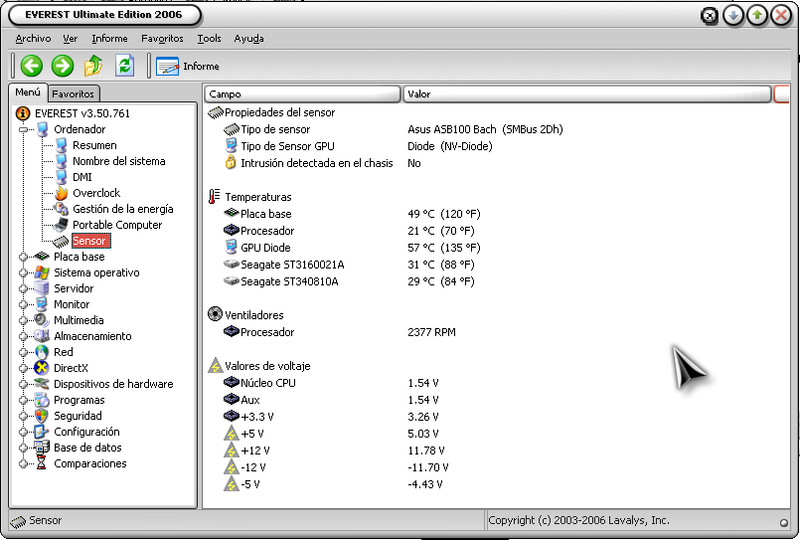Click the Portable Computer laptop icon
The height and width of the screenshot is (540, 800).
coord(61,225)
